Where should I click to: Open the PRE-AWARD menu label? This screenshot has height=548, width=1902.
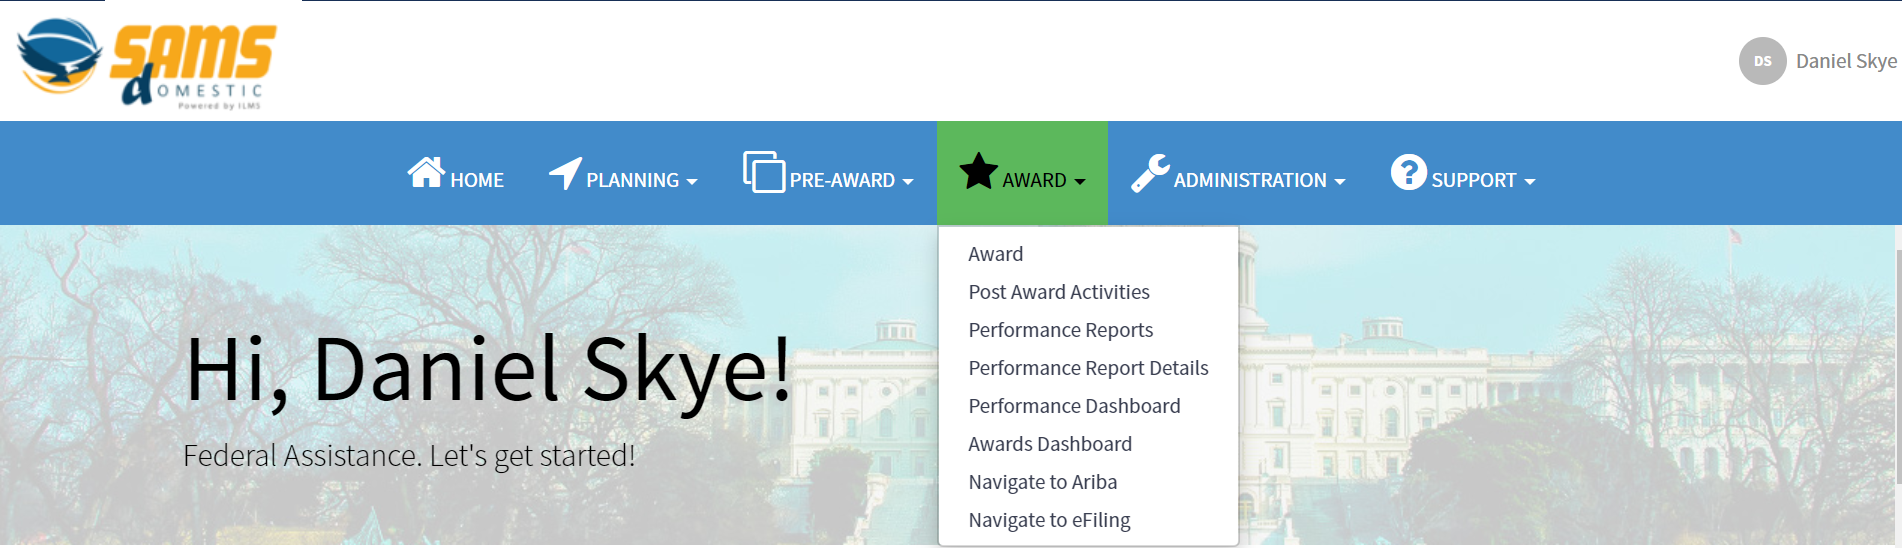(842, 181)
